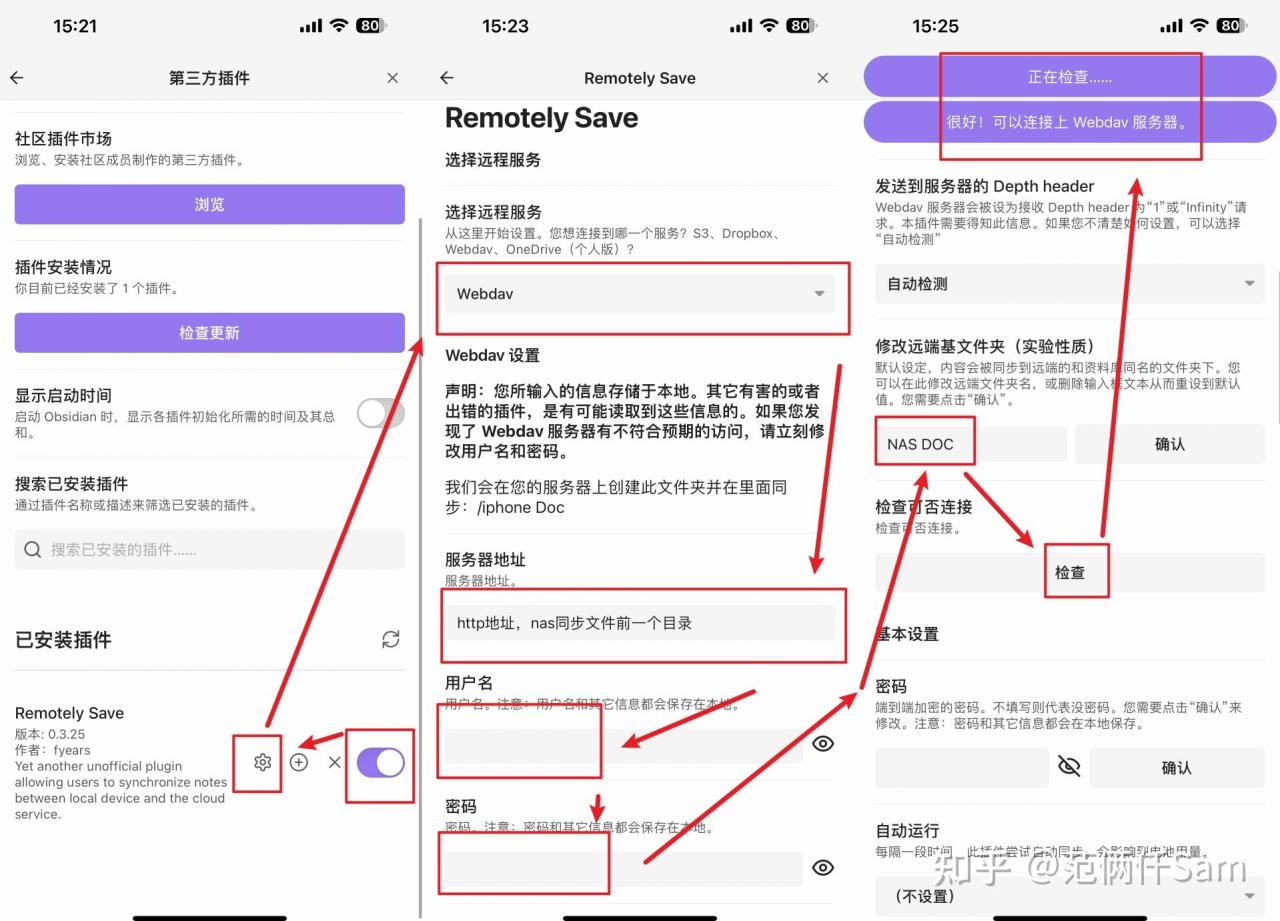Close the Remotely Save settings panel
1280x921 pixels.
[823, 78]
